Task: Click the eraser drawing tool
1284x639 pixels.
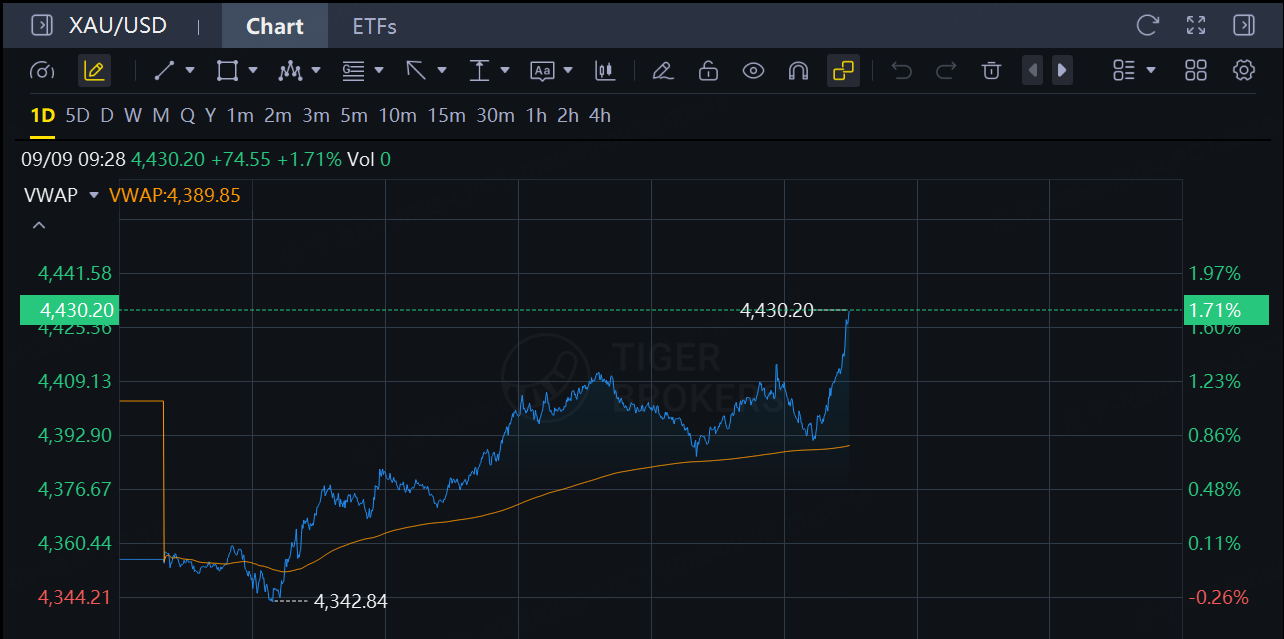Action: [x=661, y=70]
